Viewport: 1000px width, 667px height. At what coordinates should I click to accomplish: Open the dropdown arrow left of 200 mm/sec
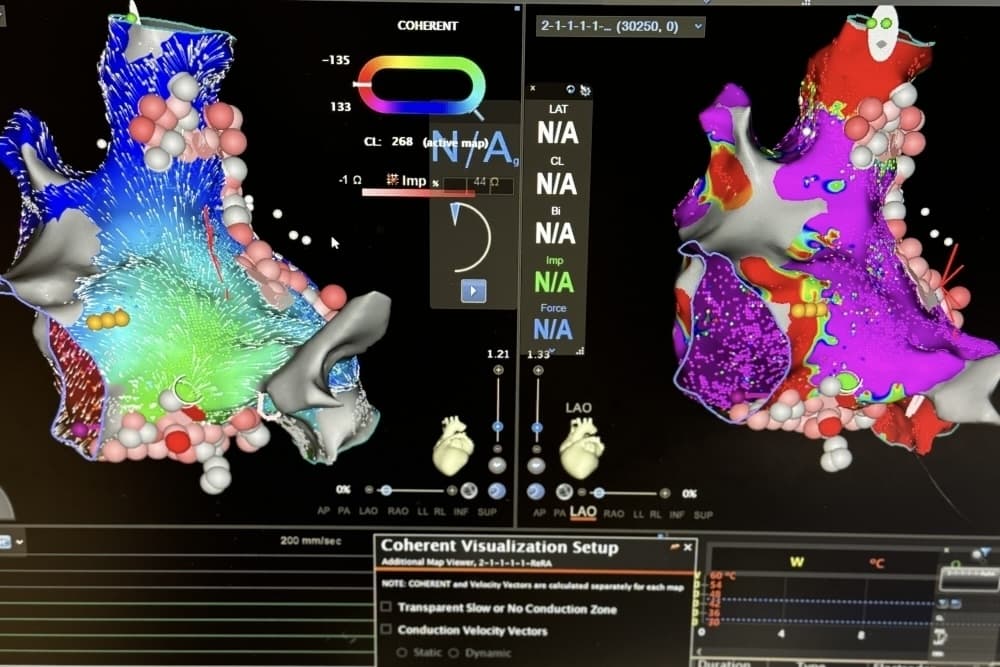click(20, 542)
